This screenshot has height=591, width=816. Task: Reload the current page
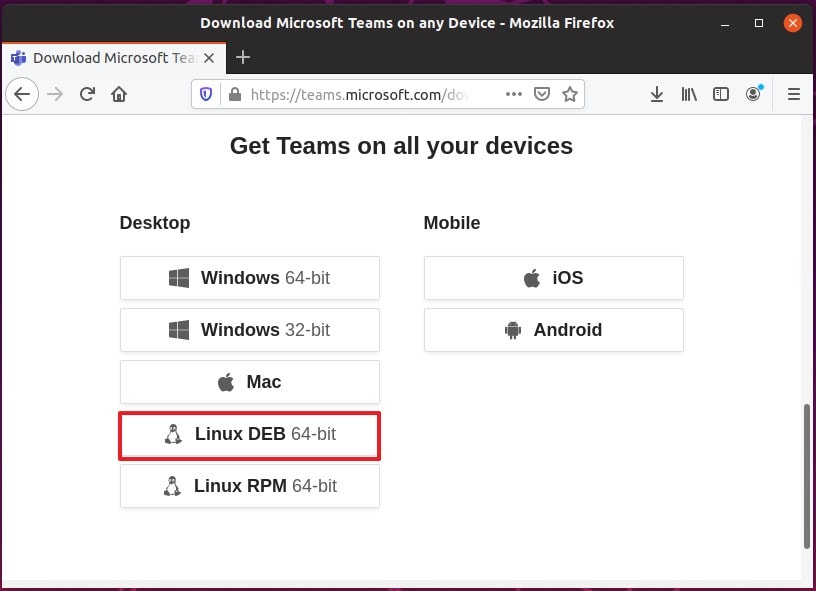pos(87,94)
